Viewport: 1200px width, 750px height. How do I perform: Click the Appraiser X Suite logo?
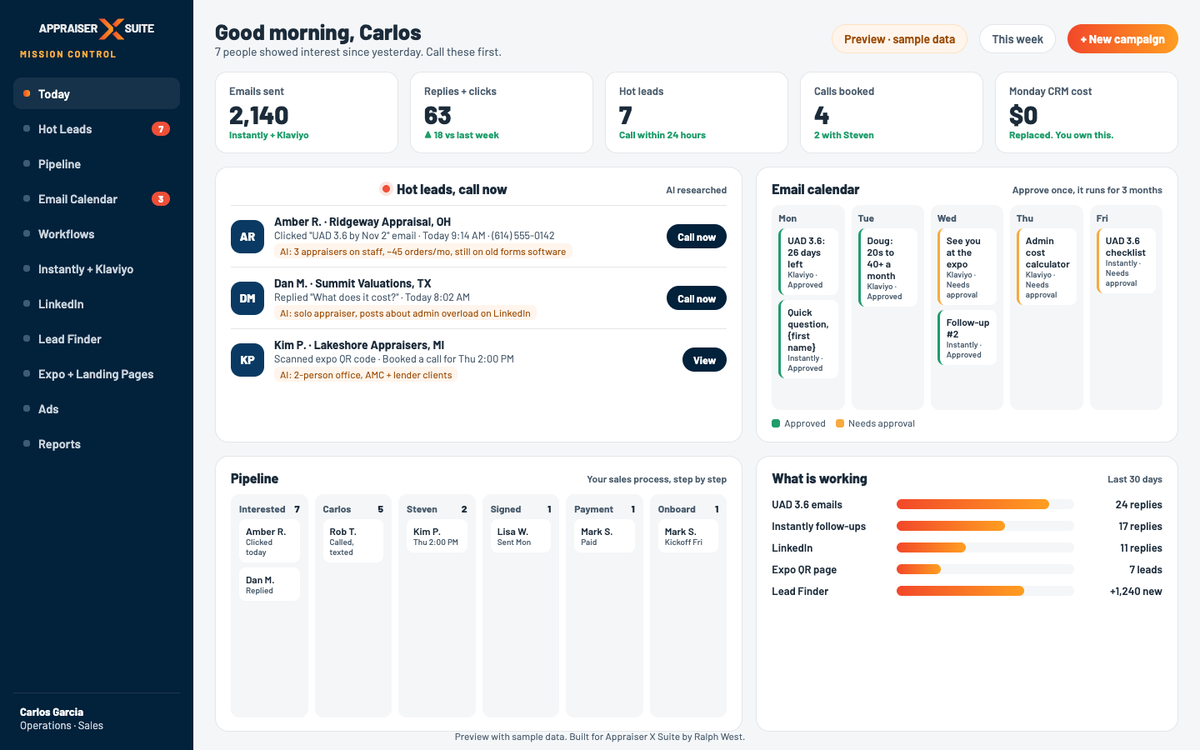[96, 28]
